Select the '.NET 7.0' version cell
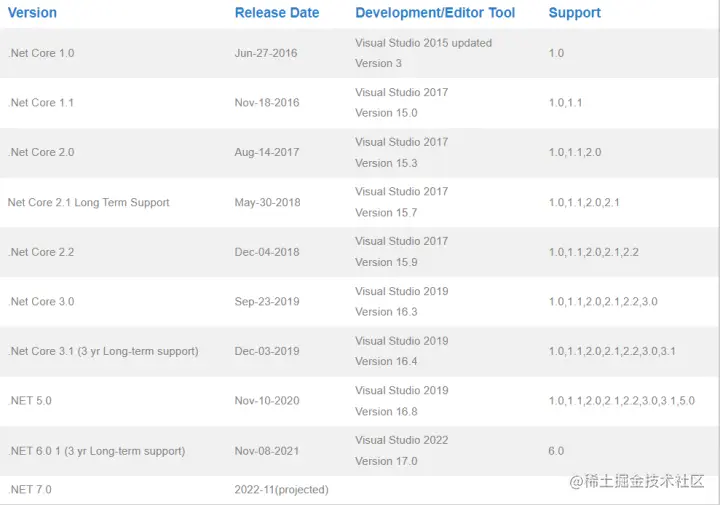The image size is (720, 505). (30, 490)
